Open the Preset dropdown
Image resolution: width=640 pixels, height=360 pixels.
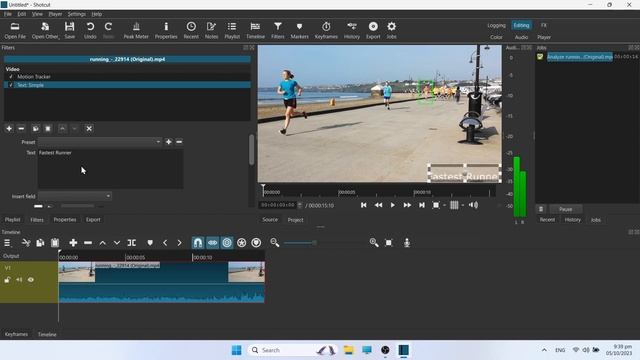point(100,142)
